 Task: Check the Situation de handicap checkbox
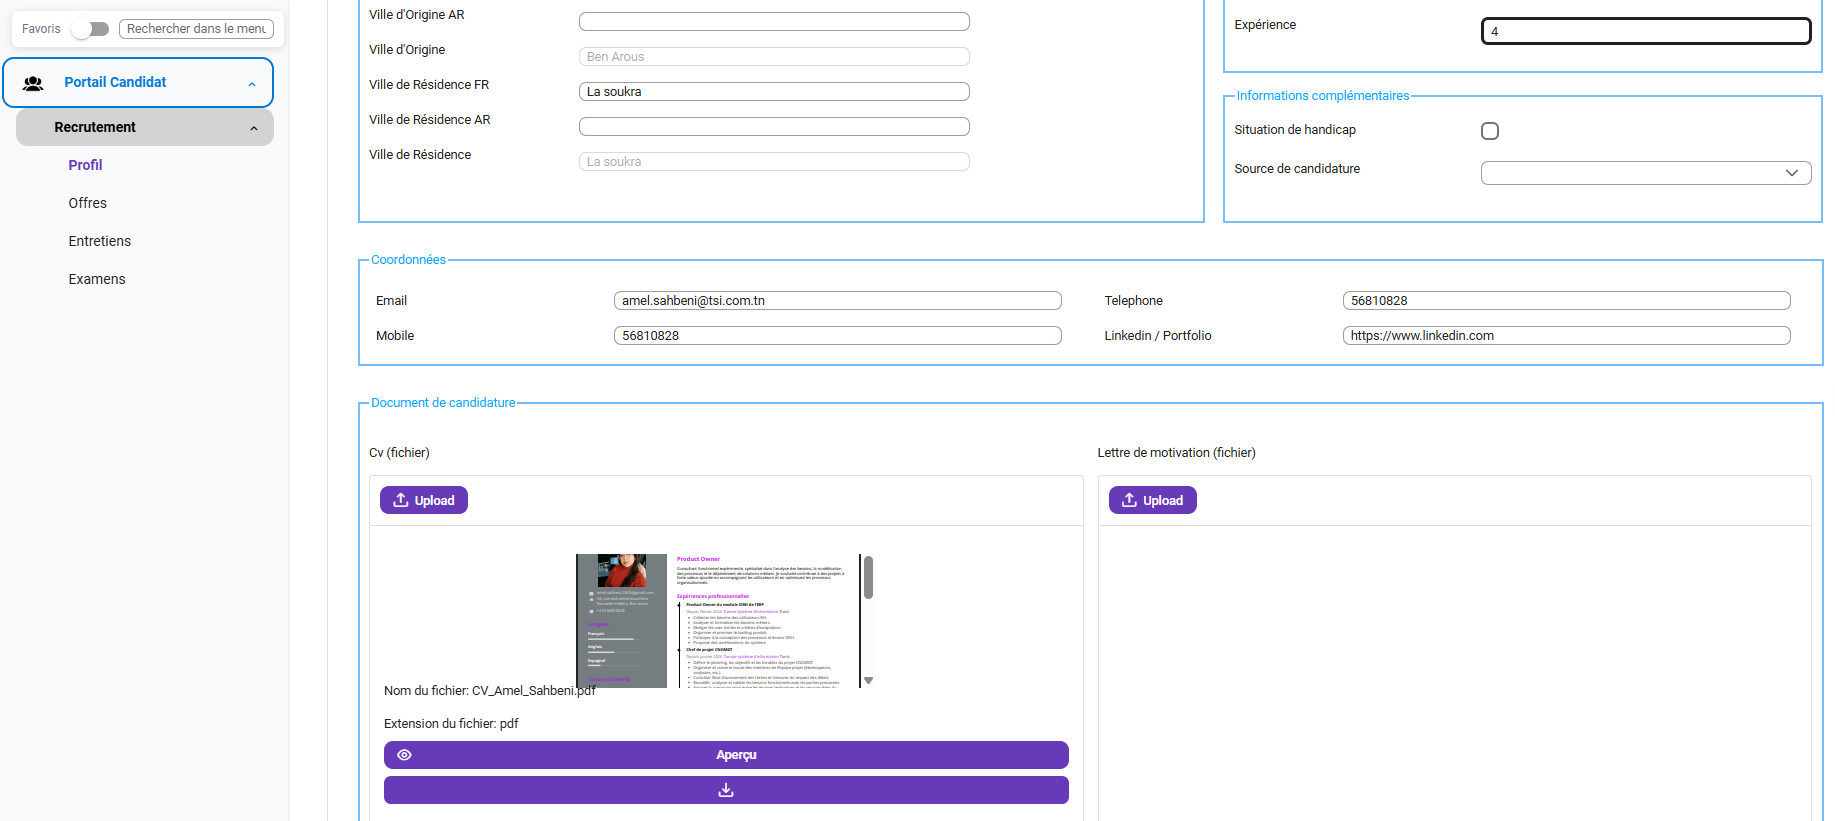click(x=1490, y=131)
